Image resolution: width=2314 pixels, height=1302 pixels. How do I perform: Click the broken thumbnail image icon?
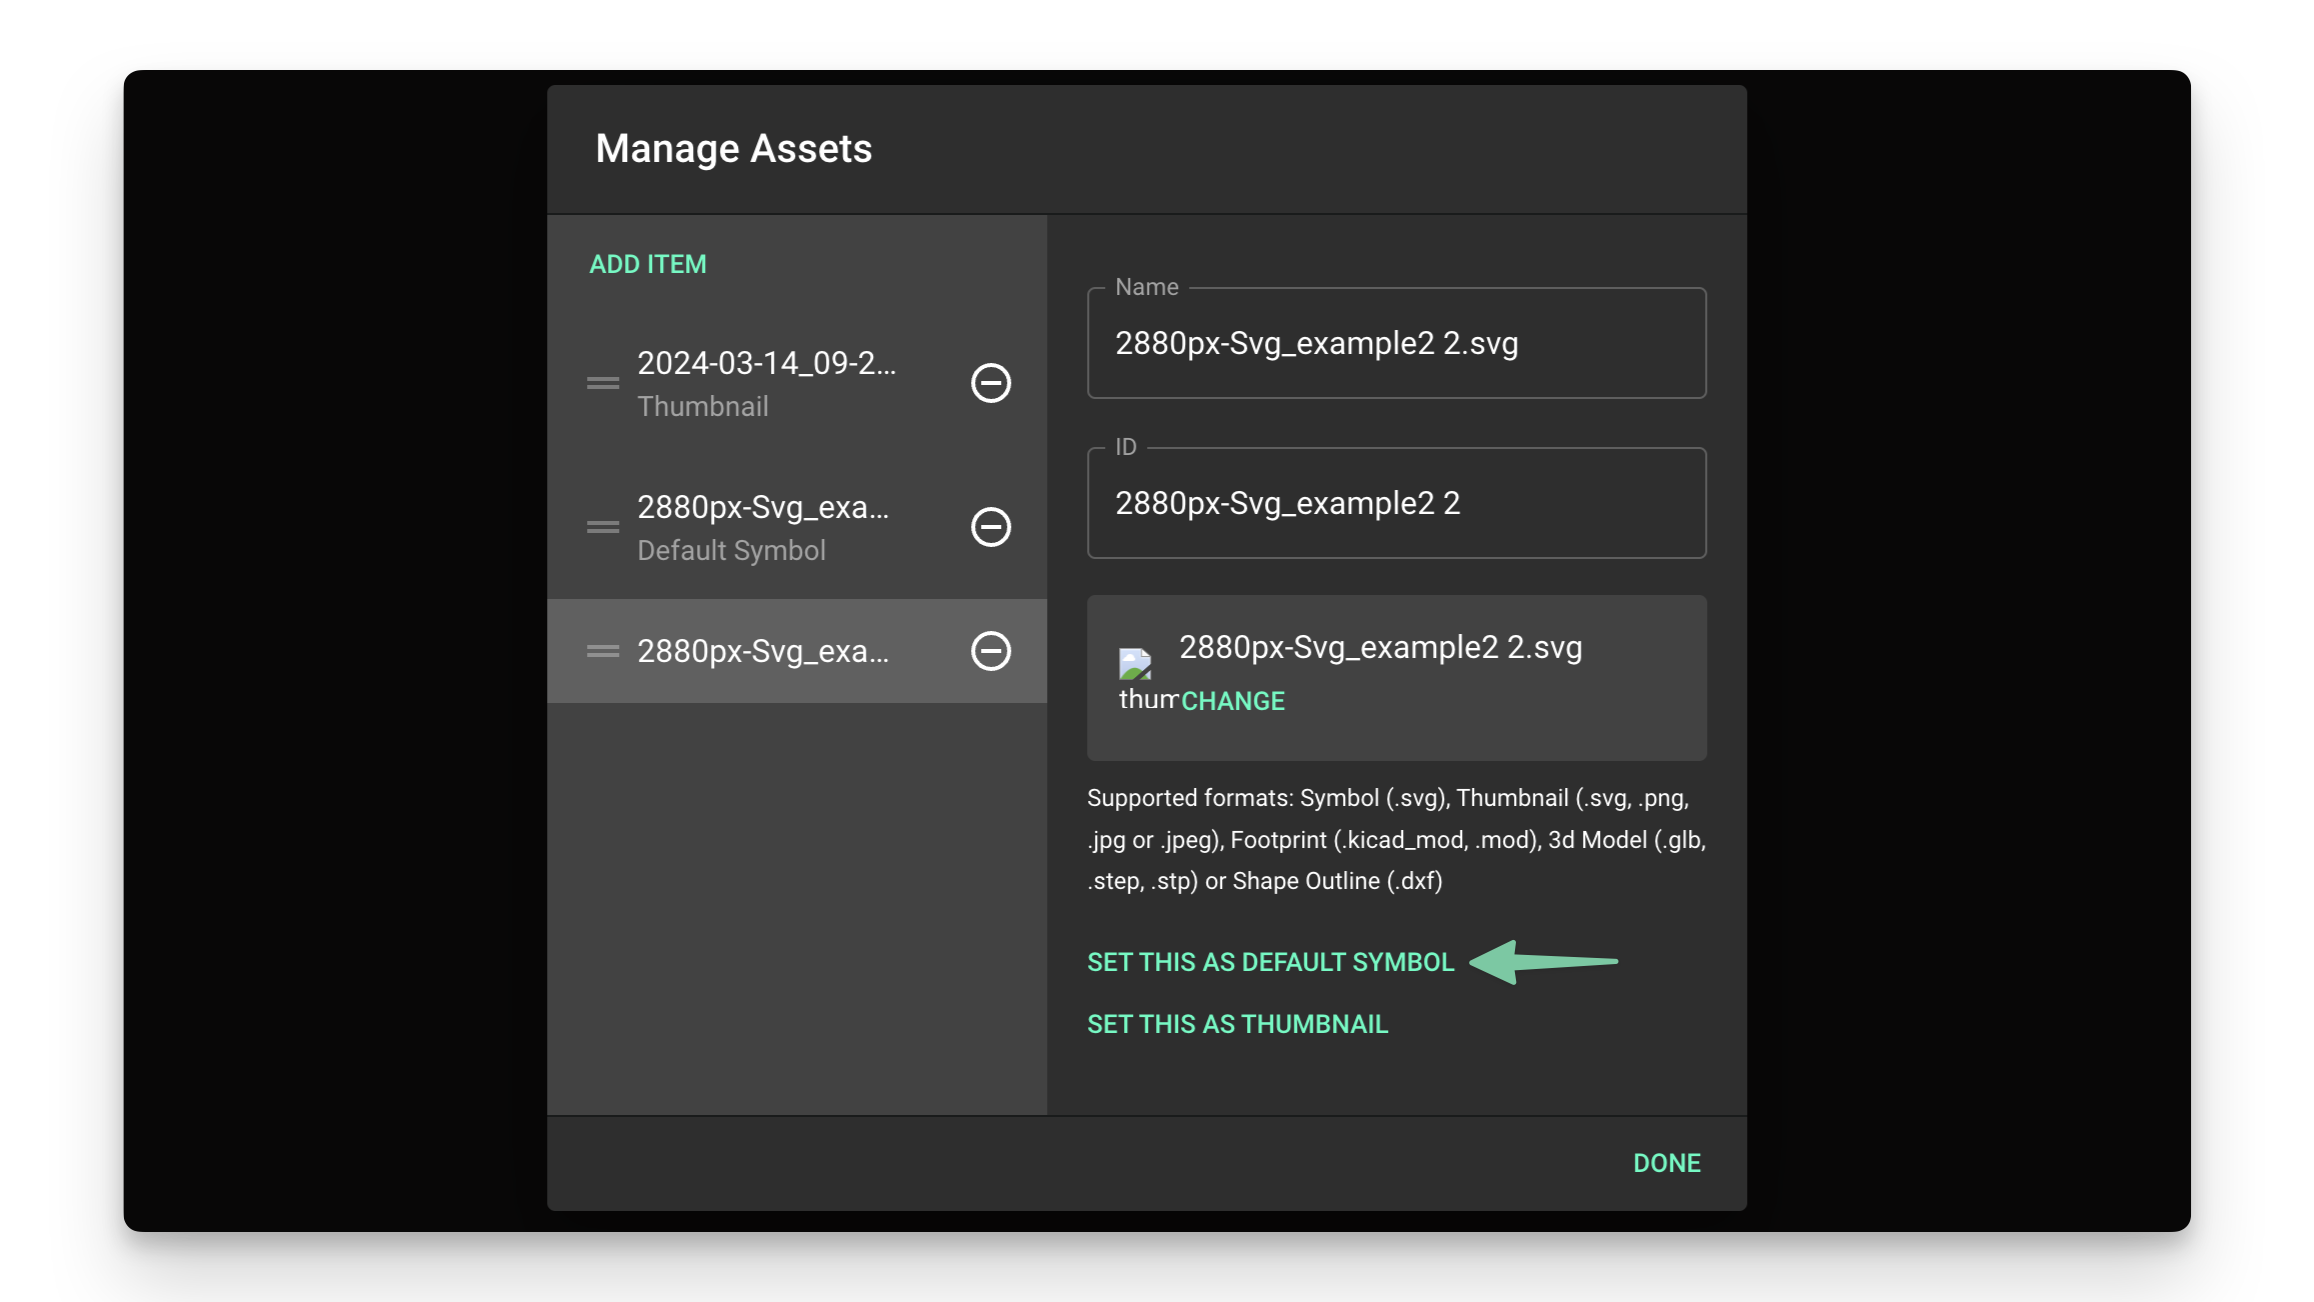coord(1135,664)
